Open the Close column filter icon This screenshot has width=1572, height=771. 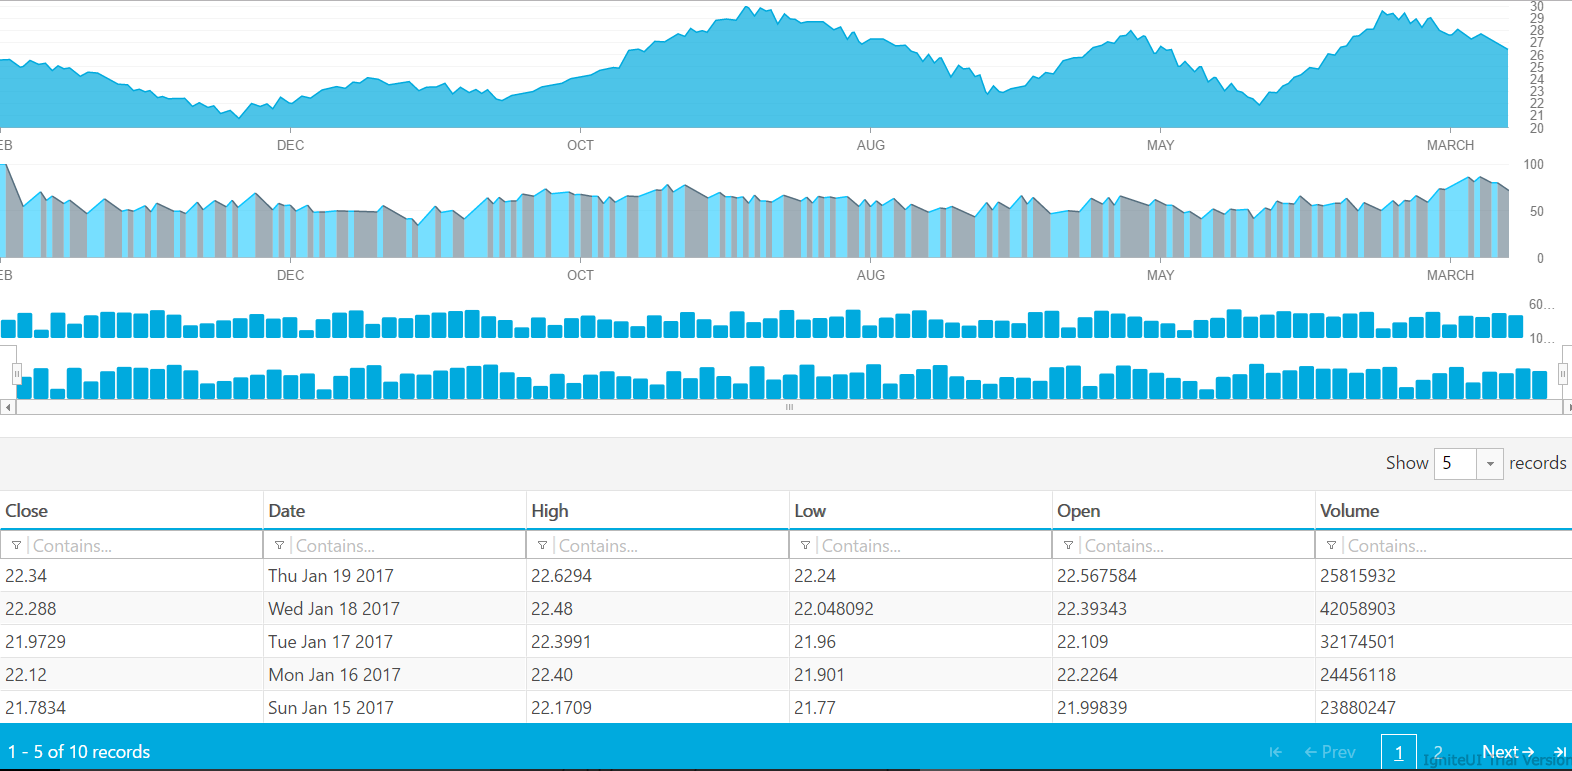16,545
